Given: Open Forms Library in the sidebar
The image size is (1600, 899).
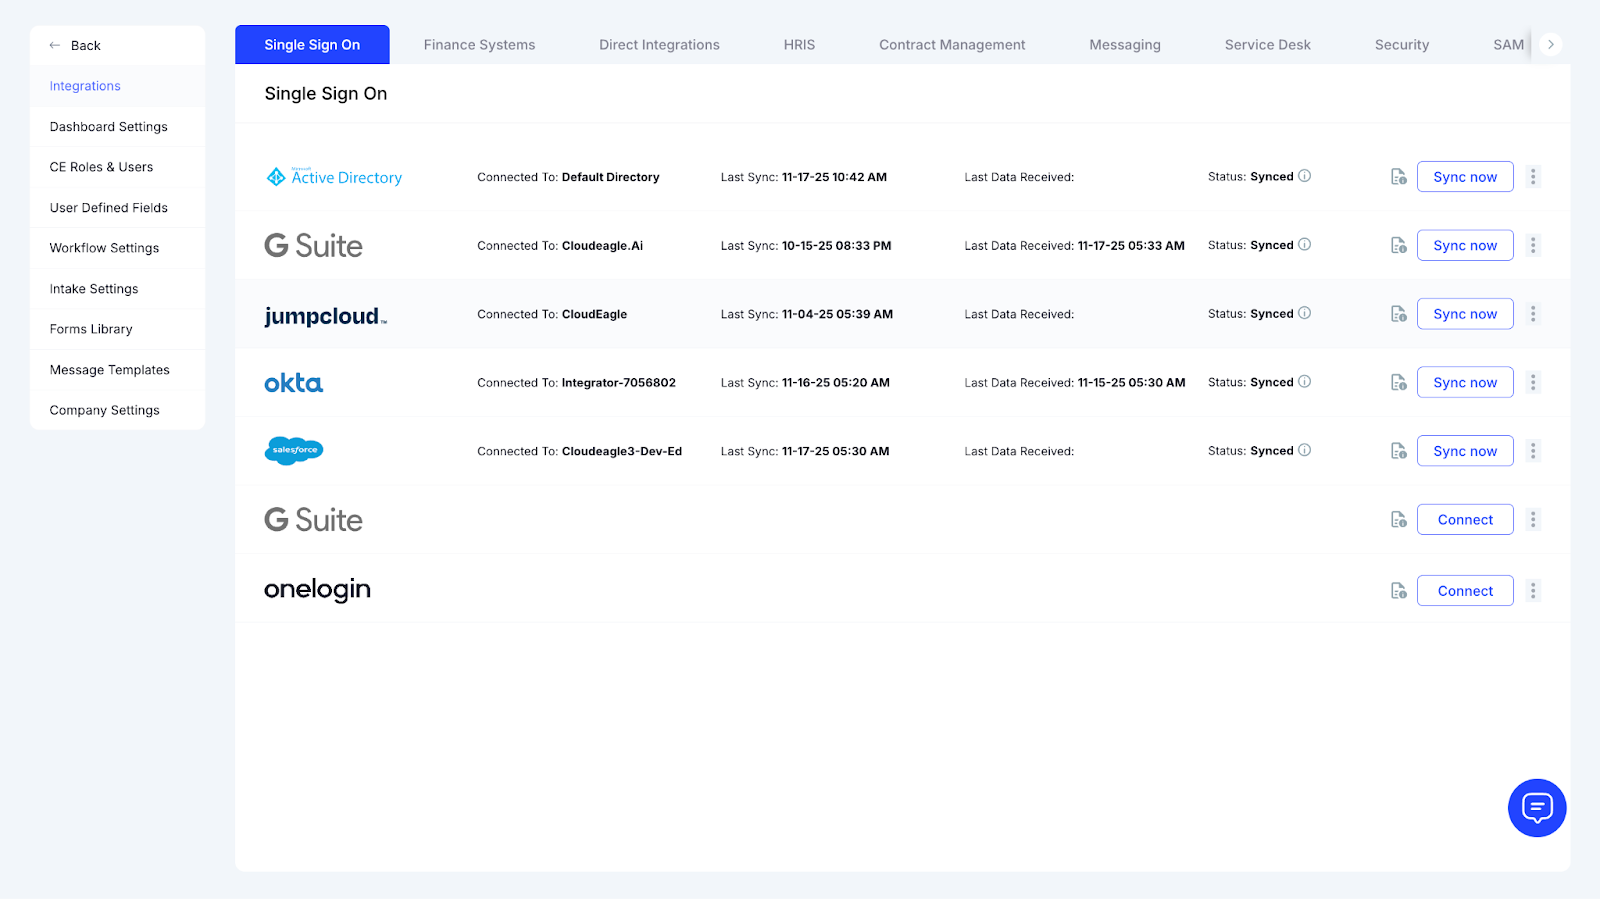Looking at the screenshot, I should pos(118,329).
